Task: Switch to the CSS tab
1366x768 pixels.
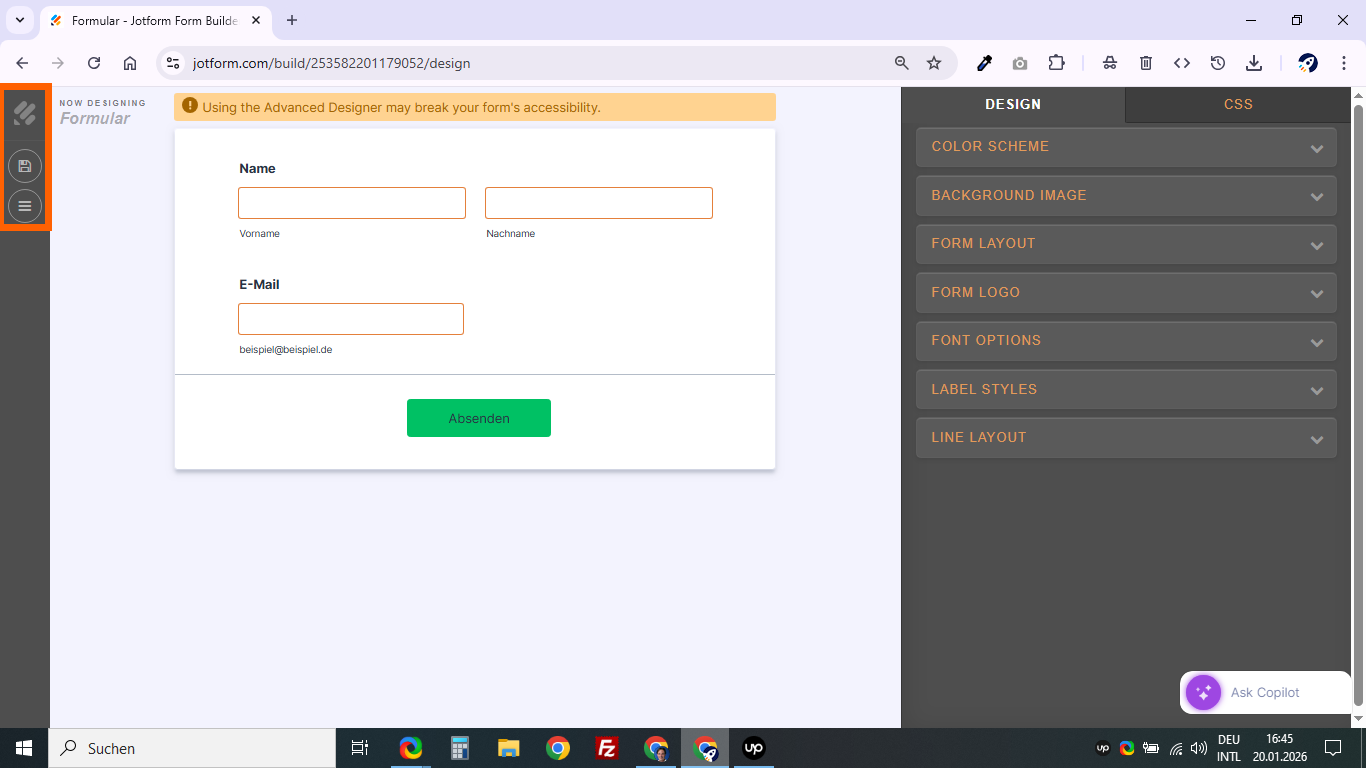Action: click(1238, 104)
